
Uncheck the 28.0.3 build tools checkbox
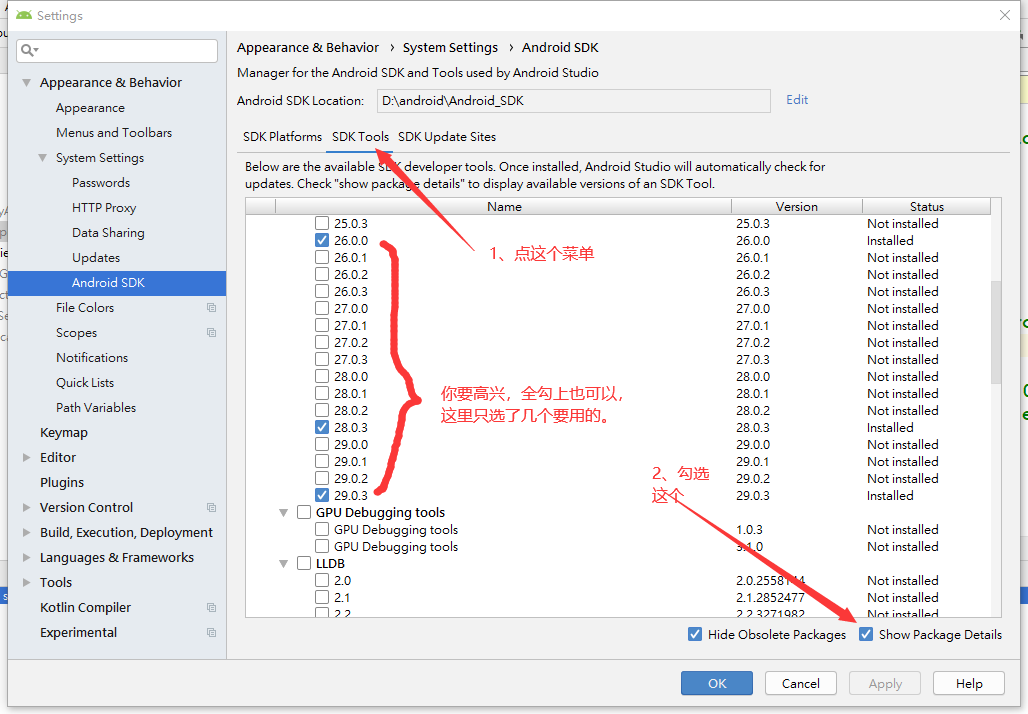322,427
